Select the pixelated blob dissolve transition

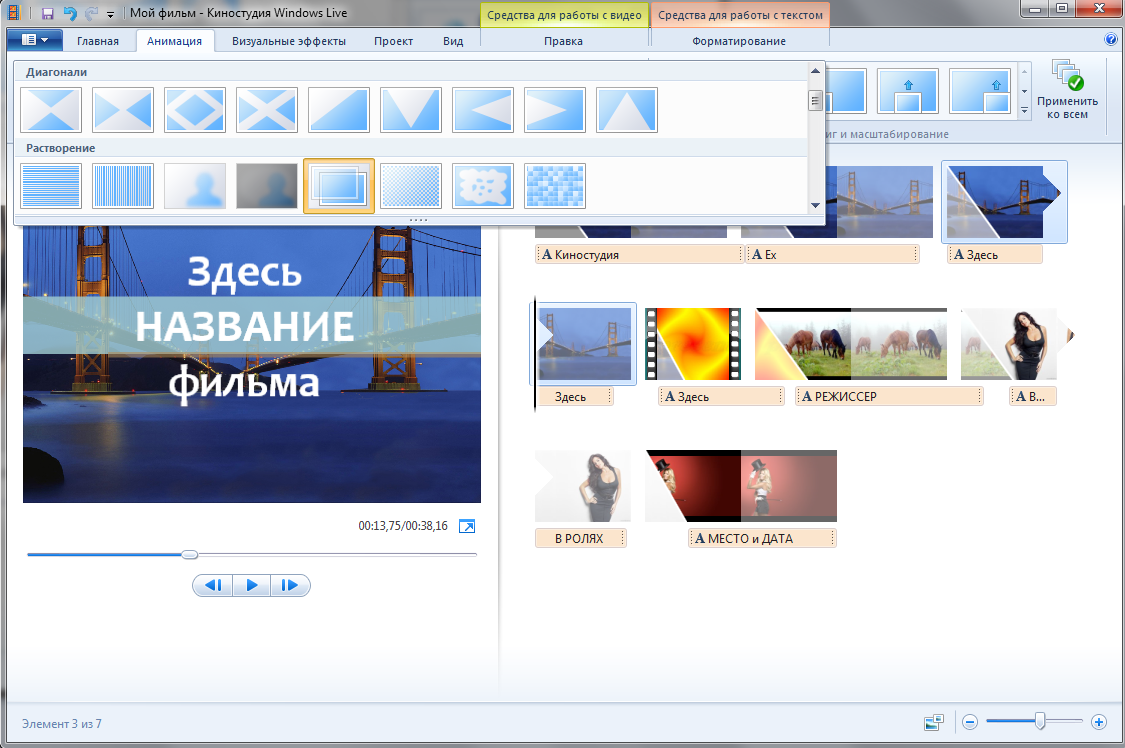click(483, 185)
